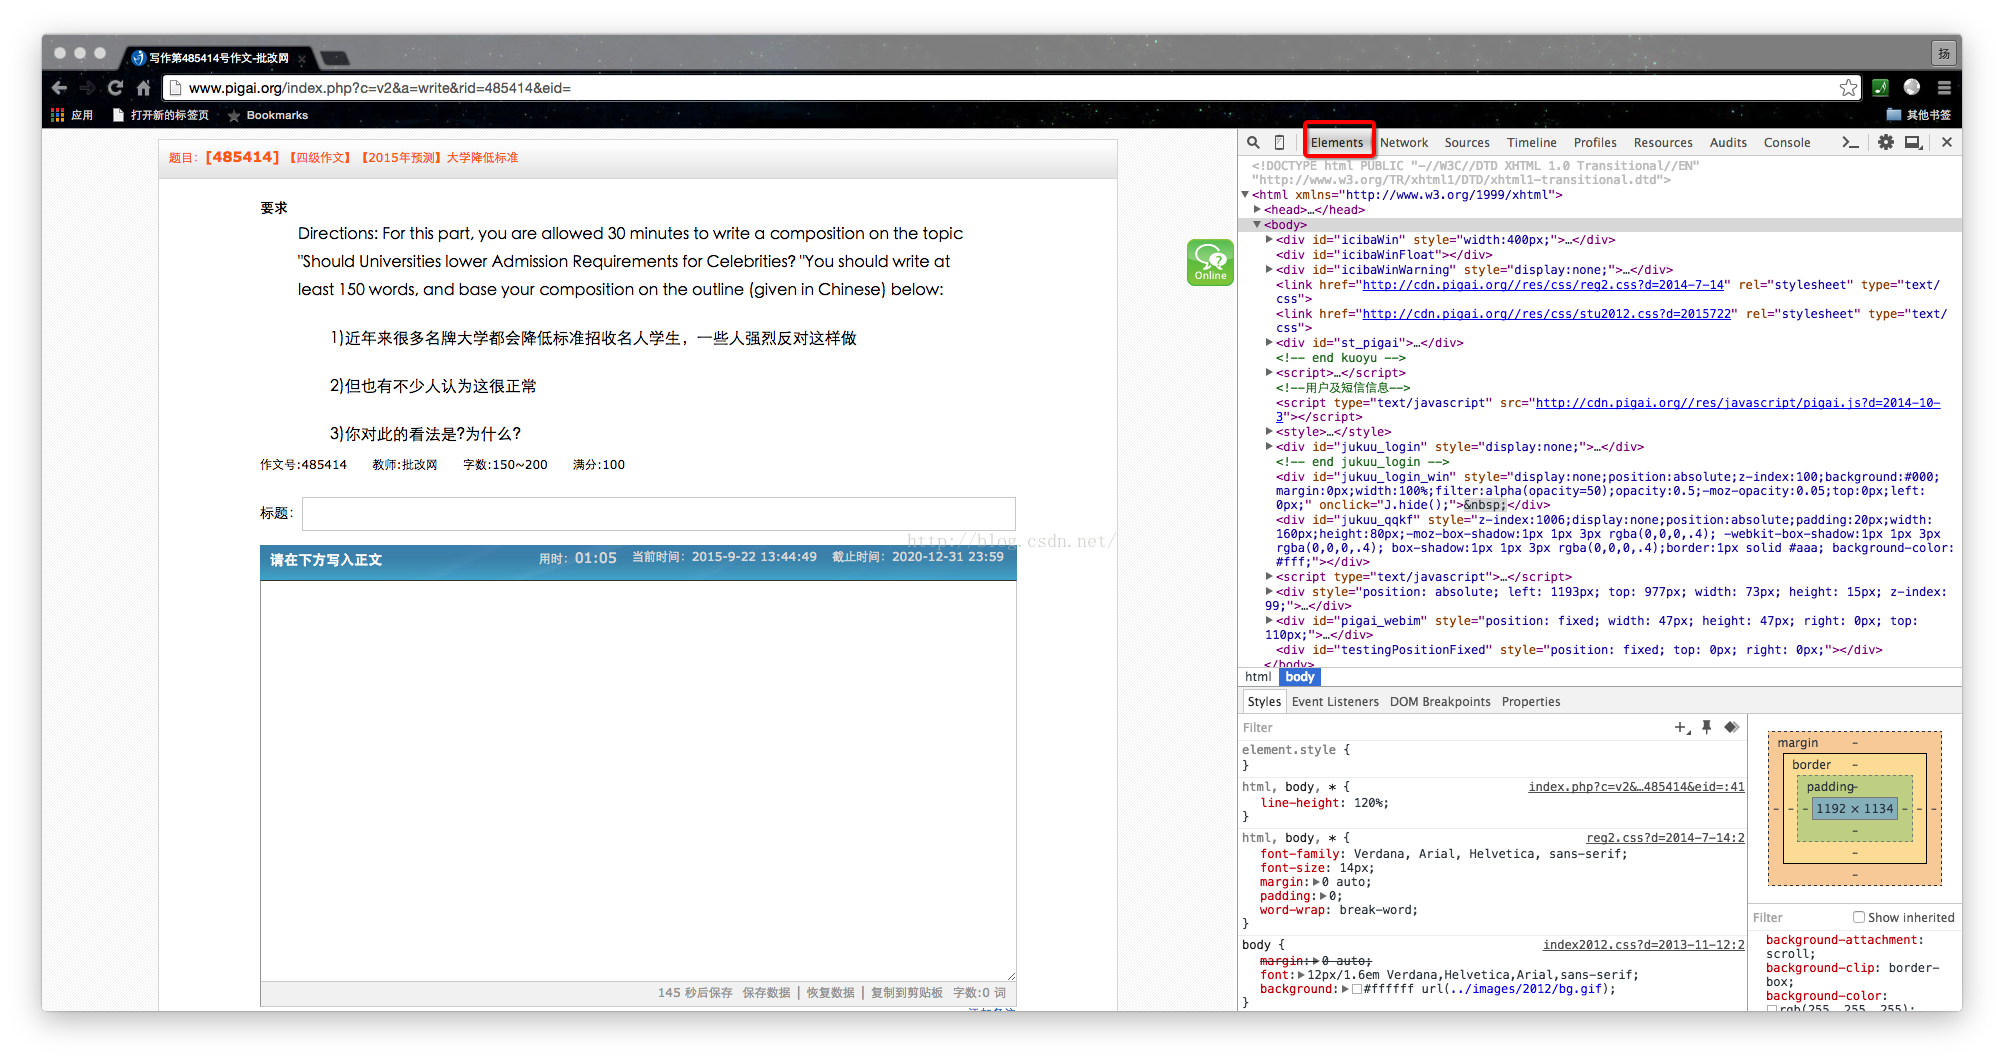Click 恢复数据 restore data link
Viewport: 2004px width, 1061px height.
coord(831,993)
